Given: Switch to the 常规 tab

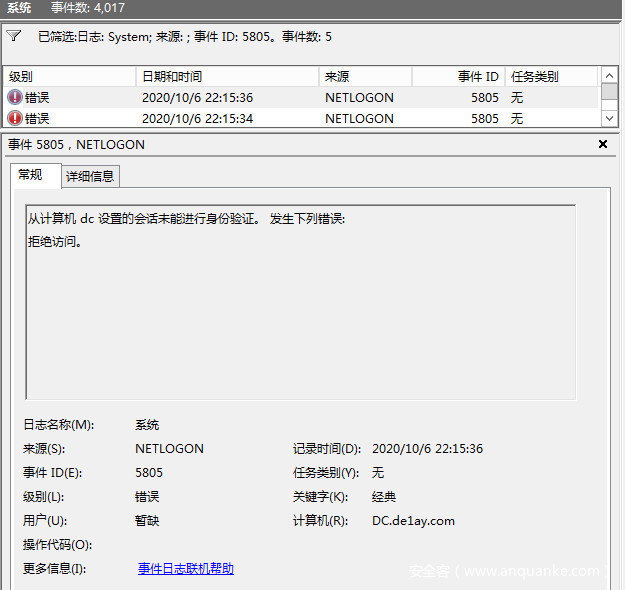Looking at the screenshot, I should tap(31, 175).
